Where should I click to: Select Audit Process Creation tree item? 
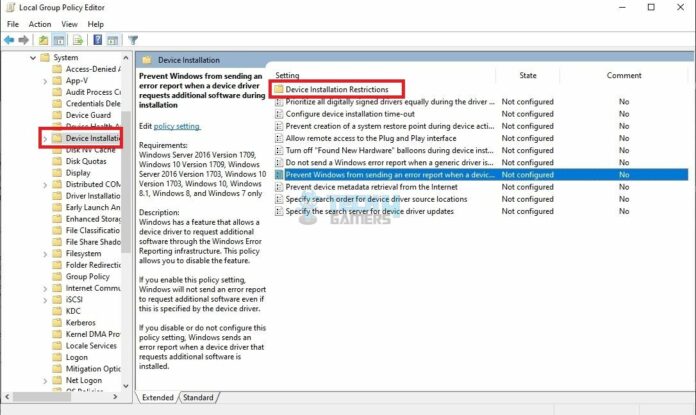tap(93, 92)
